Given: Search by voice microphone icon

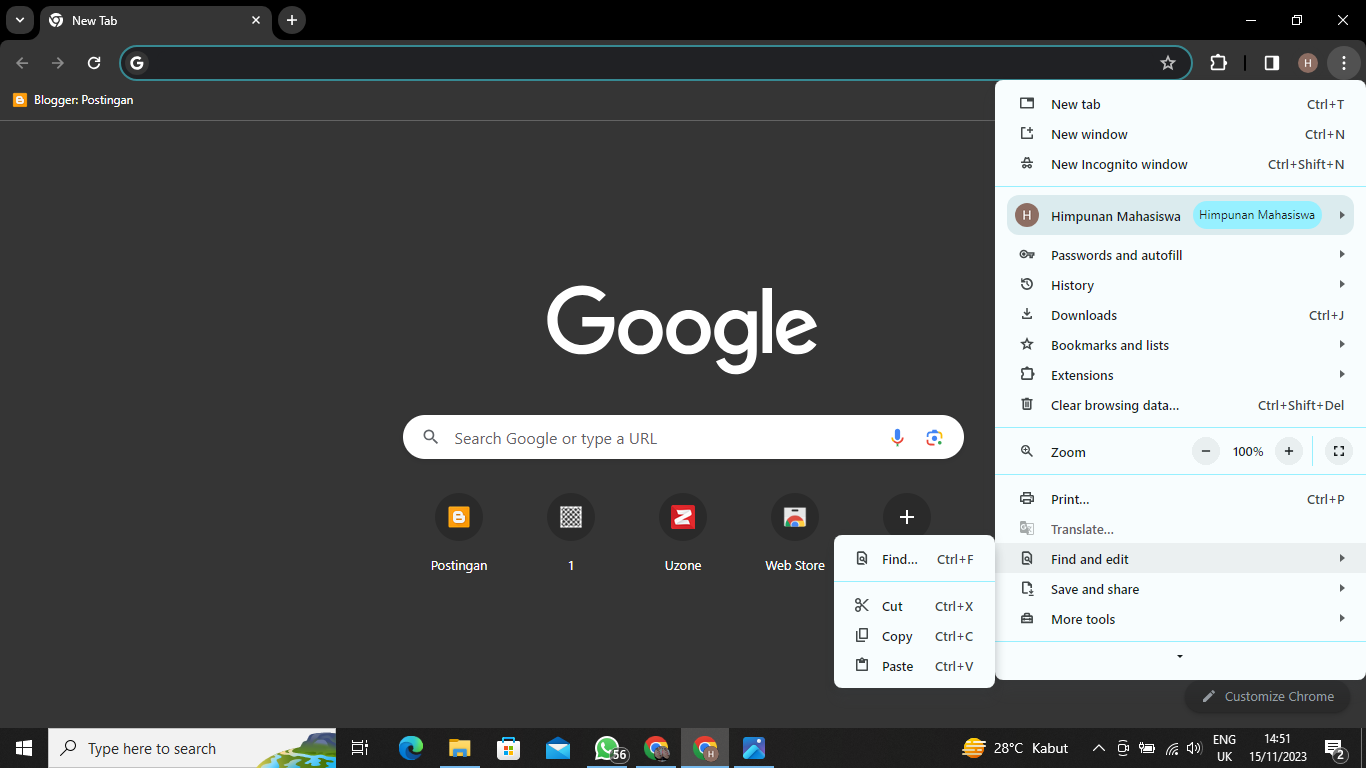Looking at the screenshot, I should coord(897,438).
